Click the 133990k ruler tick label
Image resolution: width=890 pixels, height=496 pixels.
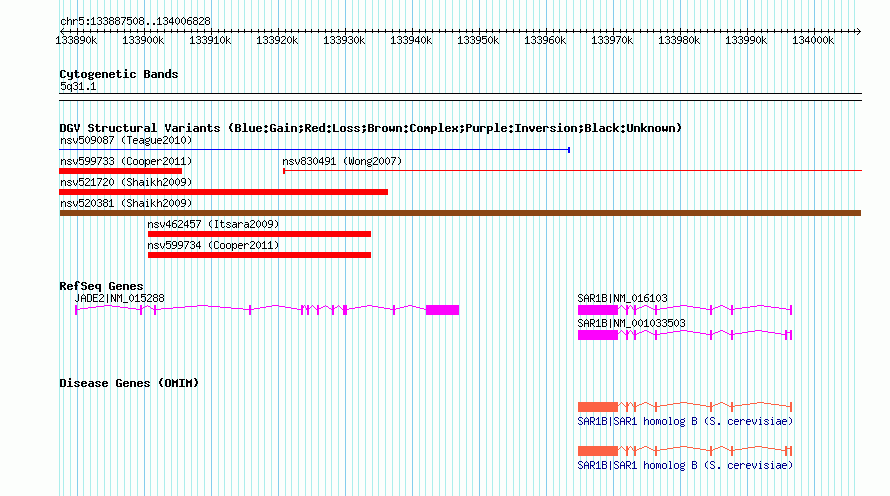click(x=746, y=41)
